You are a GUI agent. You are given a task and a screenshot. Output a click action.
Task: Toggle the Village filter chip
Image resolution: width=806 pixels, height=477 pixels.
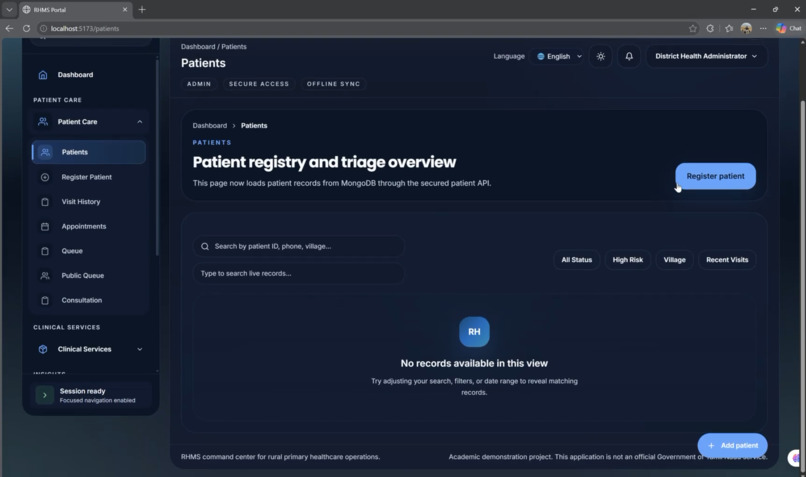(674, 260)
